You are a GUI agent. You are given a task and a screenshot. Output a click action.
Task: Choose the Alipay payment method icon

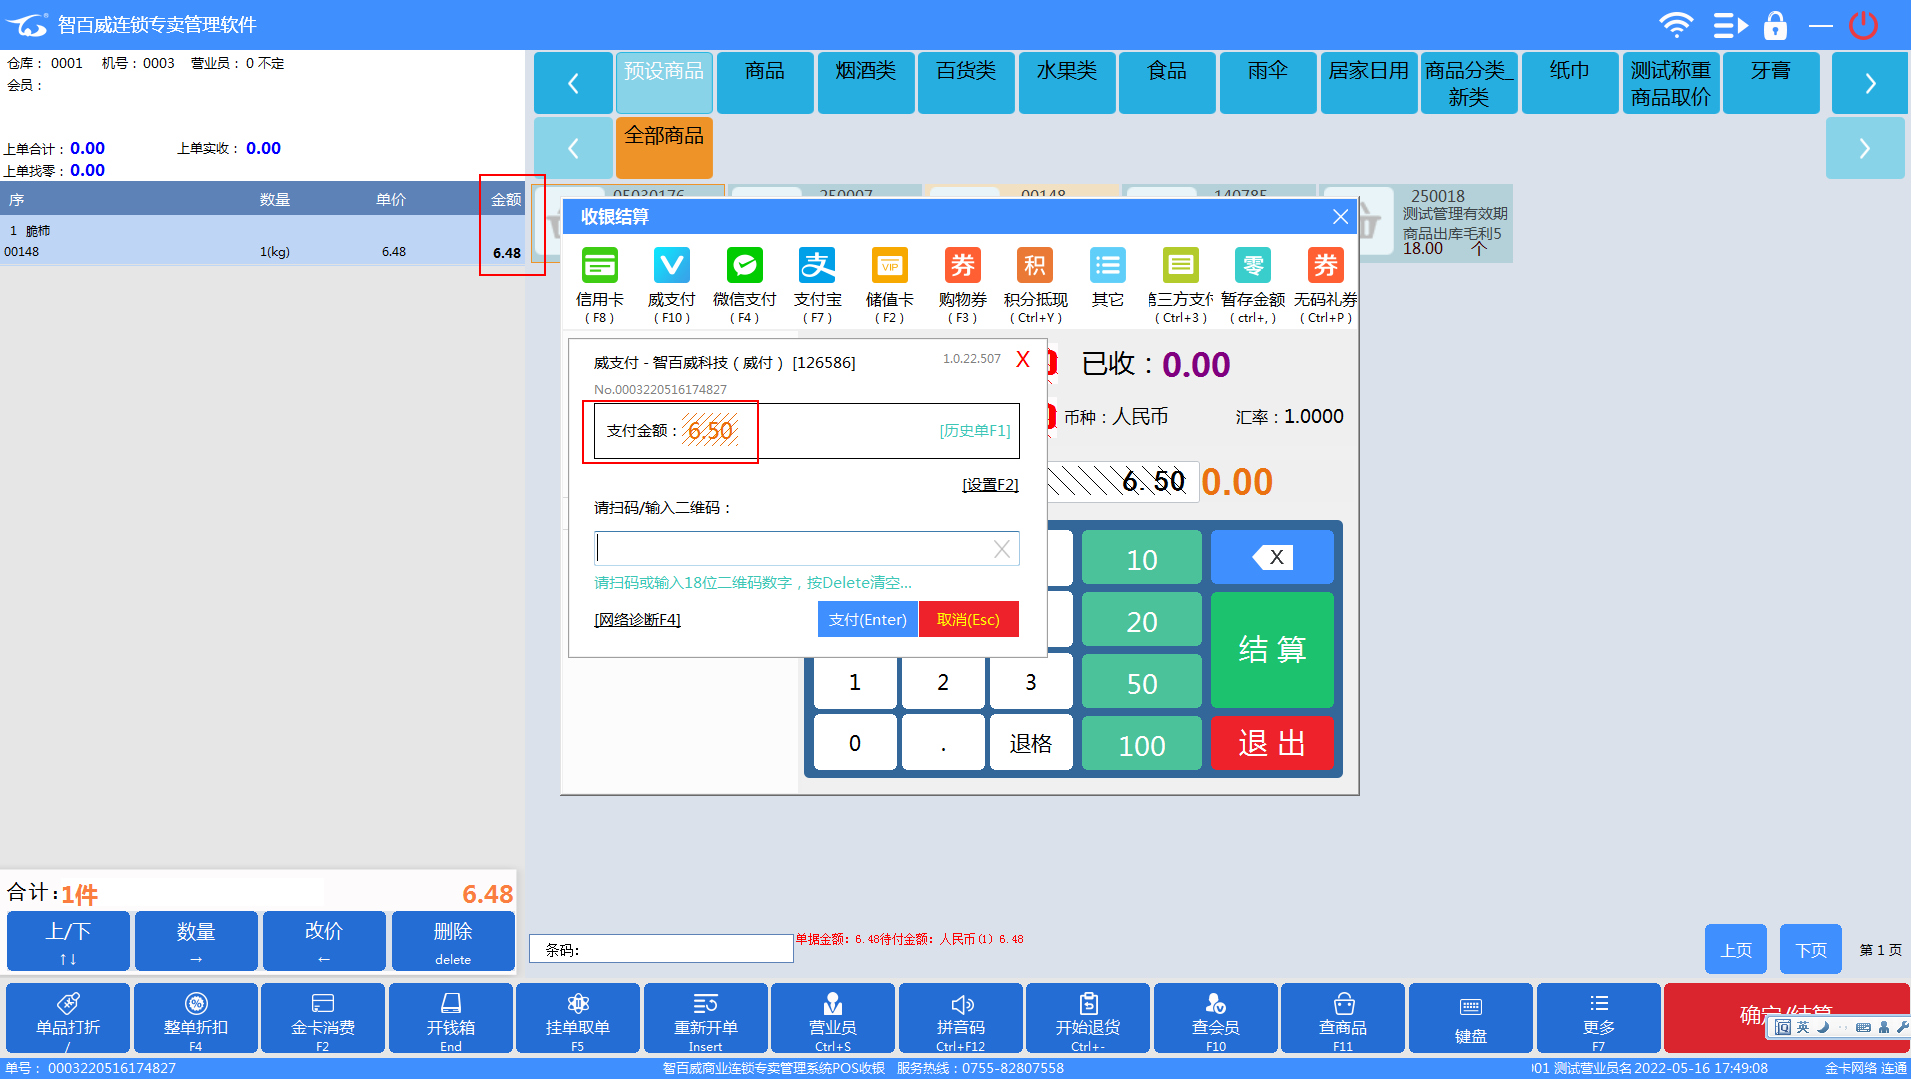817,267
